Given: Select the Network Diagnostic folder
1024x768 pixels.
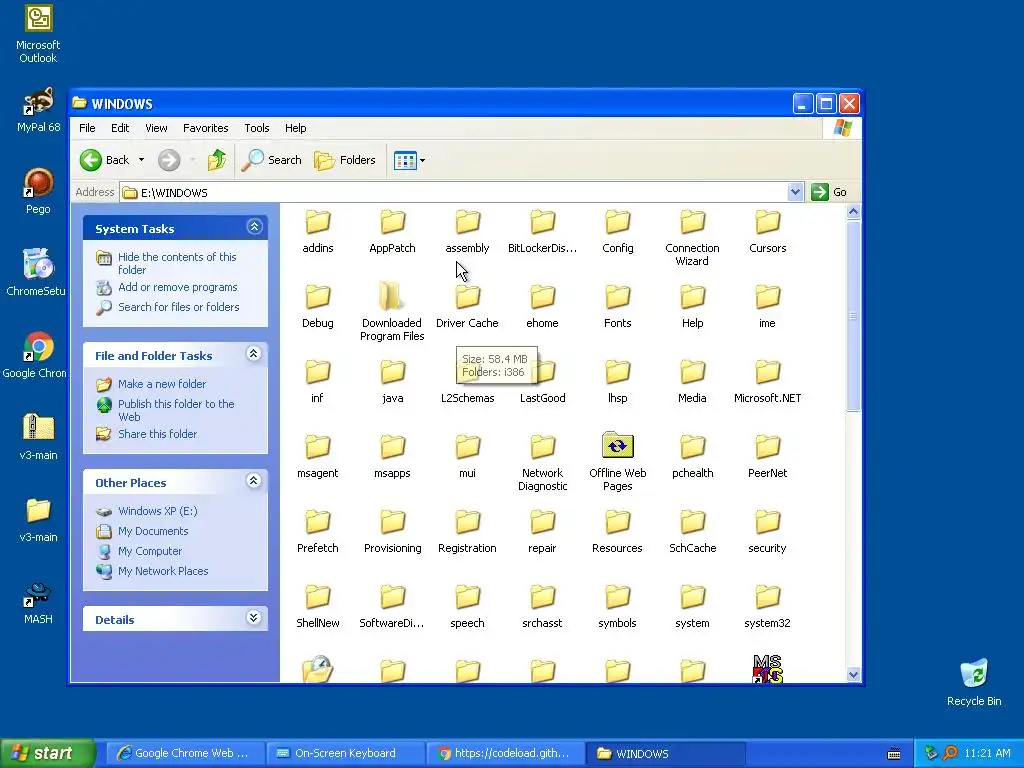Looking at the screenshot, I should click(x=543, y=463).
